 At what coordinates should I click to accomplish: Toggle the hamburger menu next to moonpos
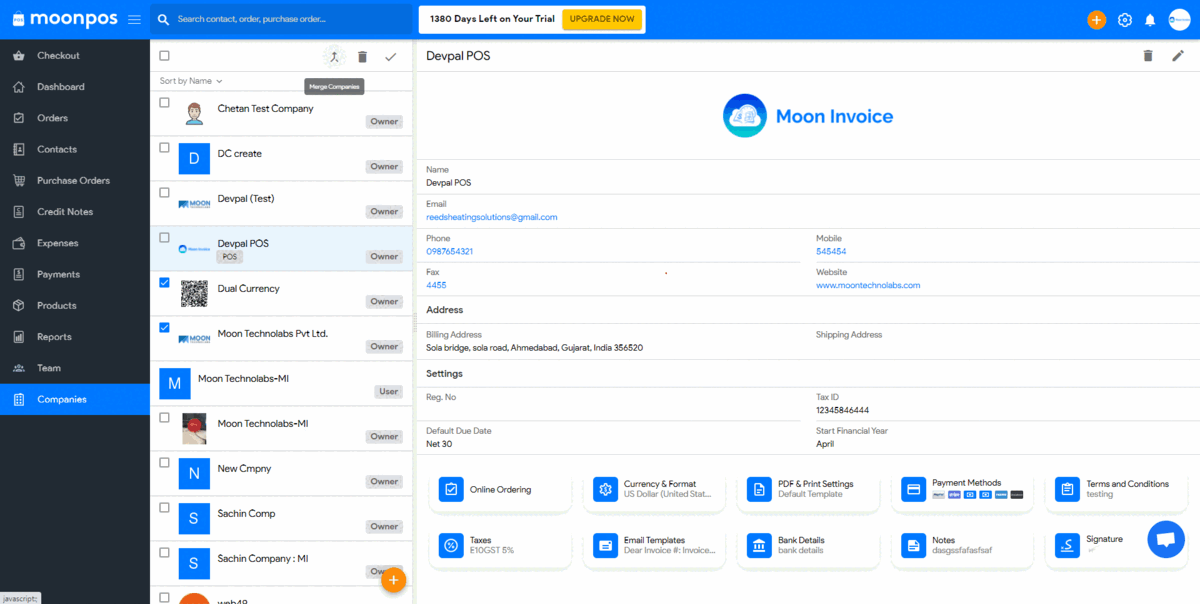tap(134, 19)
